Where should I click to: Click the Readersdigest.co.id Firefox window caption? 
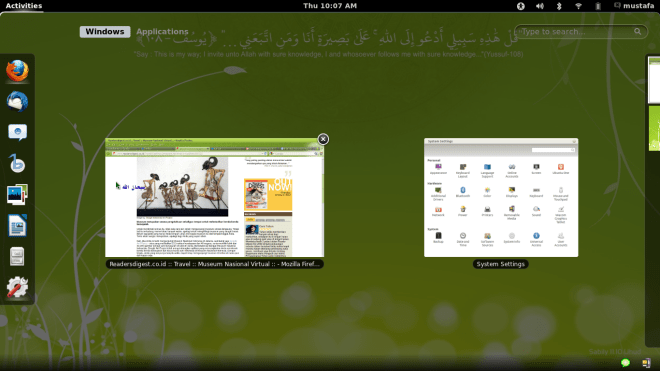(215, 264)
